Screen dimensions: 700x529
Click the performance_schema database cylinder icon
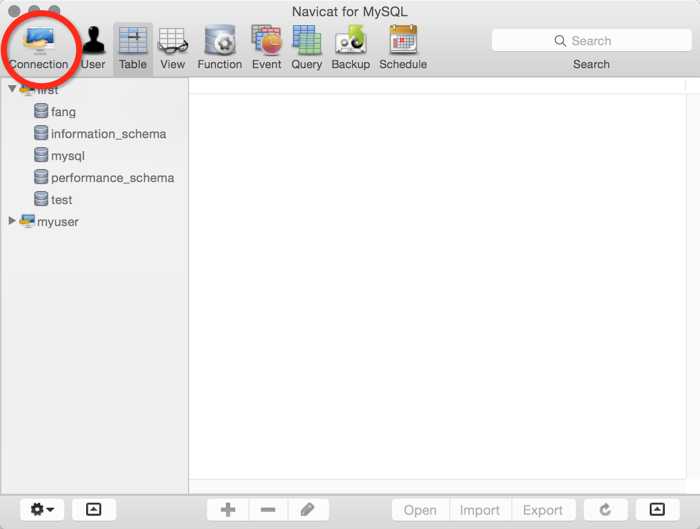[x=41, y=177]
